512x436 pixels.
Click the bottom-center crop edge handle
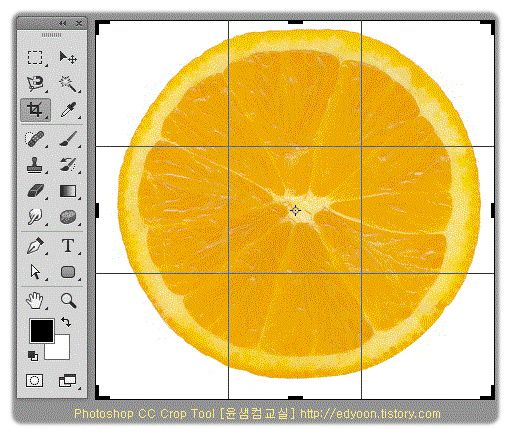tap(295, 397)
